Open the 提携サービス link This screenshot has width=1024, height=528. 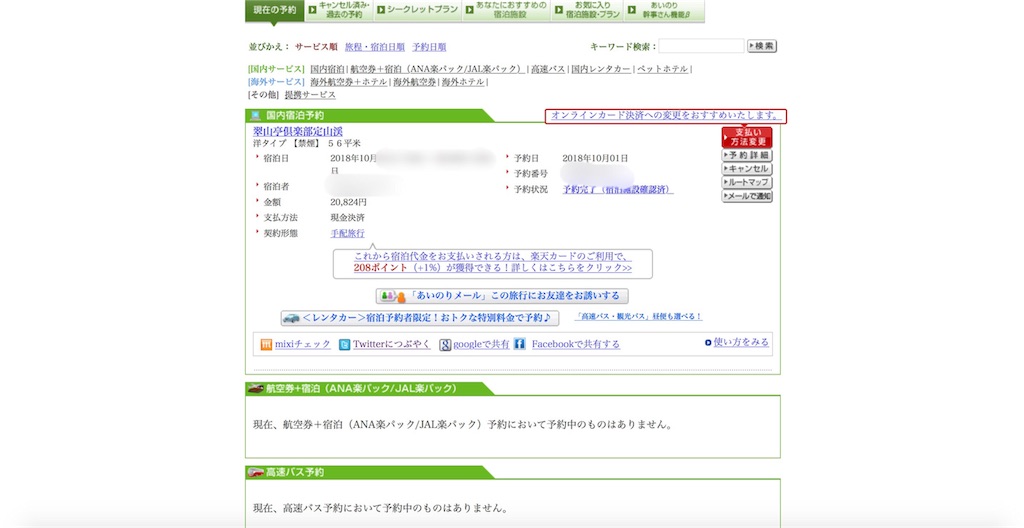tap(310, 95)
